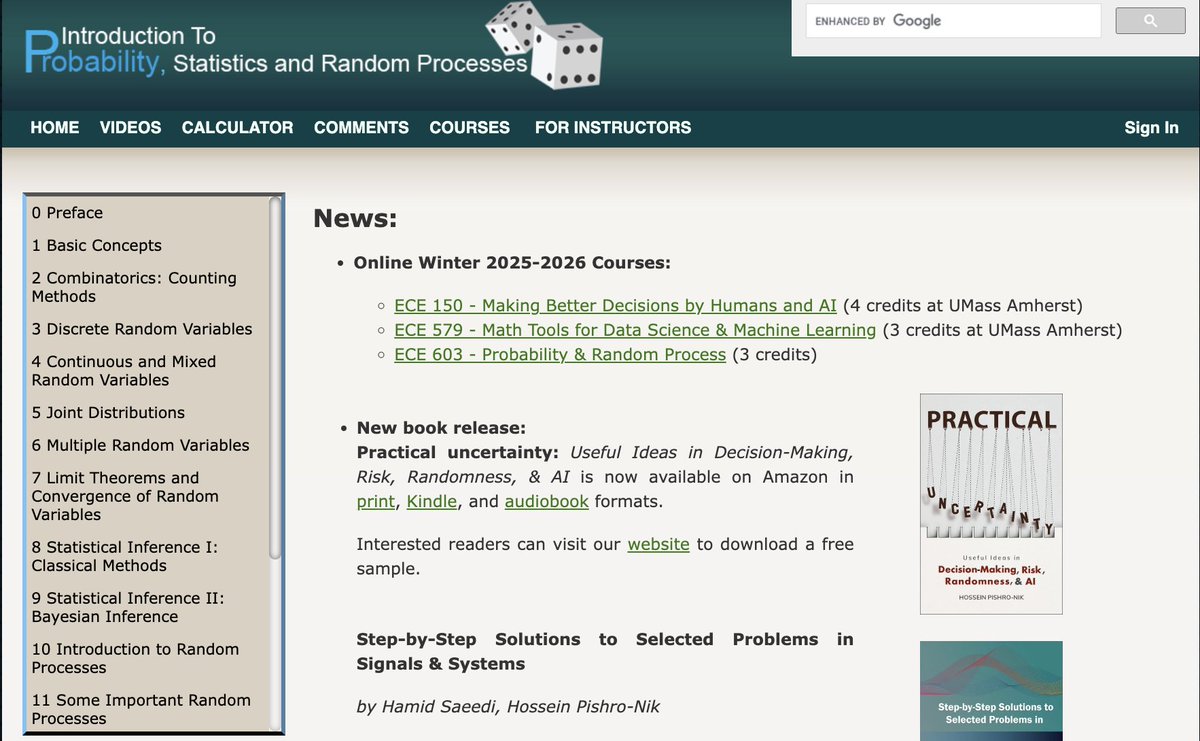Click the website link for free sample
This screenshot has width=1200, height=741.
pyautogui.click(x=658, y=545)
